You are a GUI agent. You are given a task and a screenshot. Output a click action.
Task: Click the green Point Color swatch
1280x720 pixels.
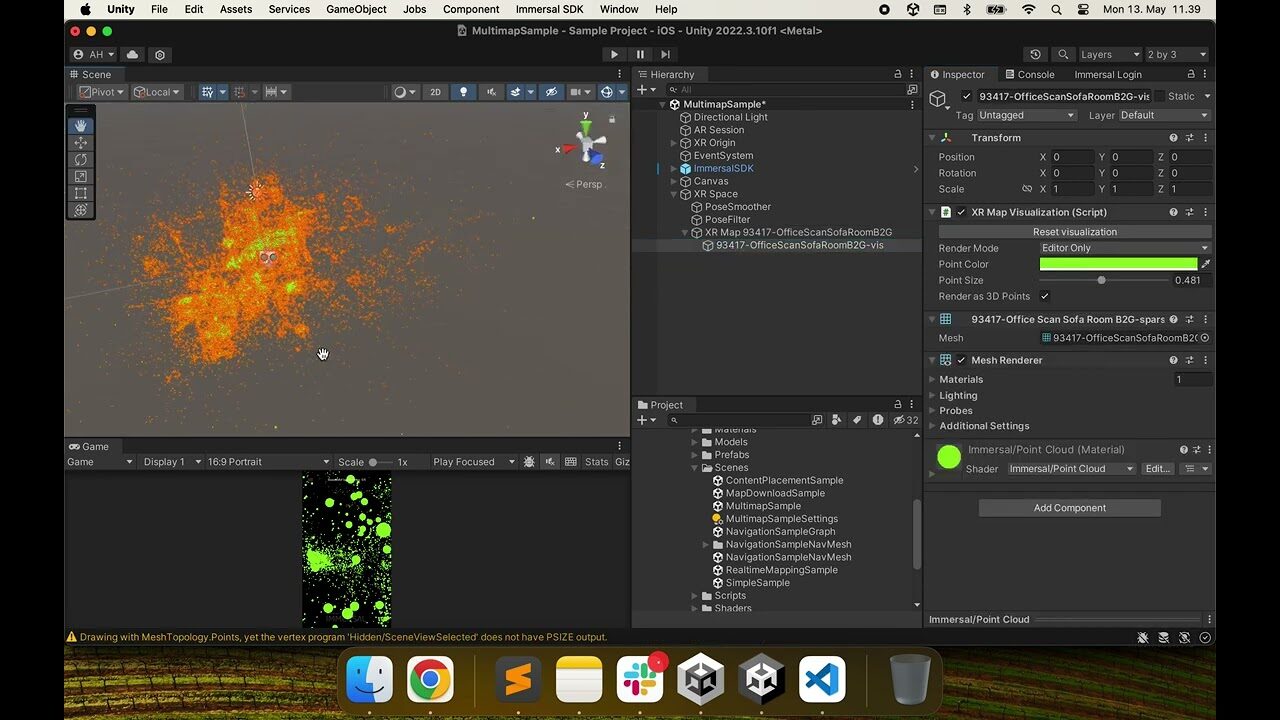click(1118, 264)
